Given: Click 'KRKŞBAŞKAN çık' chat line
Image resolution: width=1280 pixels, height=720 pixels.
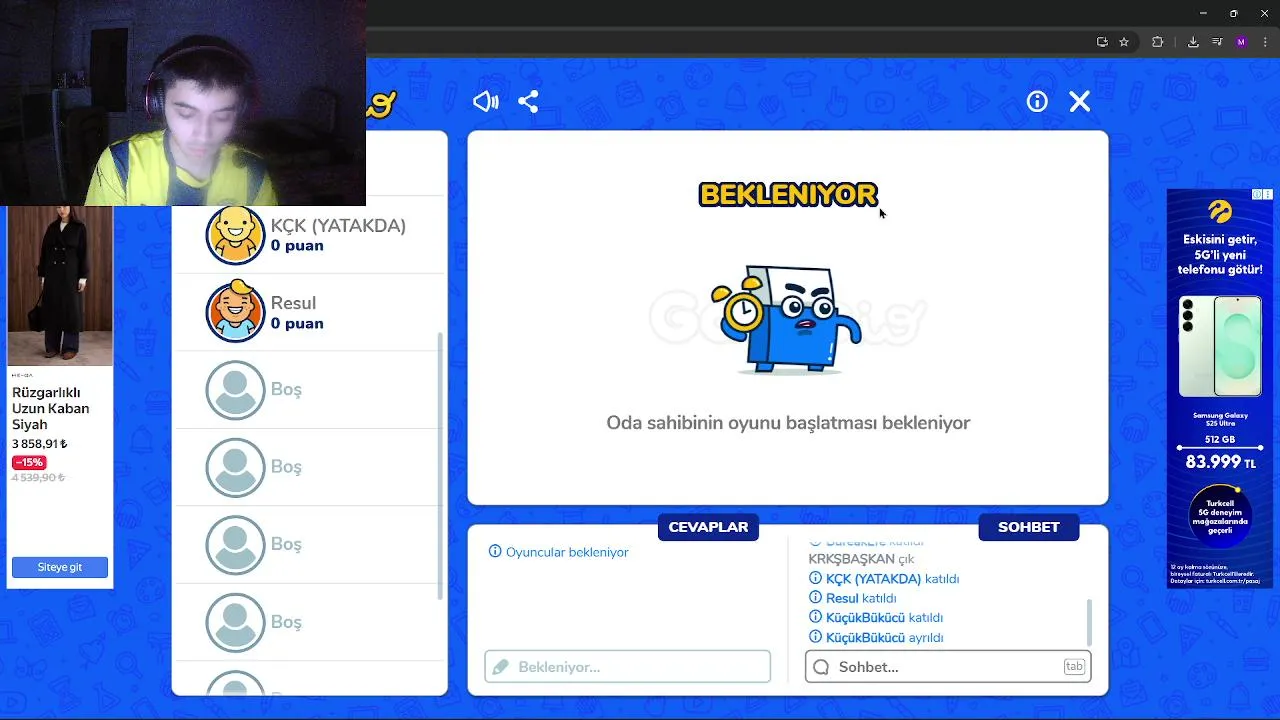Looking at the screenshot, I should click(x=861, y=559).
